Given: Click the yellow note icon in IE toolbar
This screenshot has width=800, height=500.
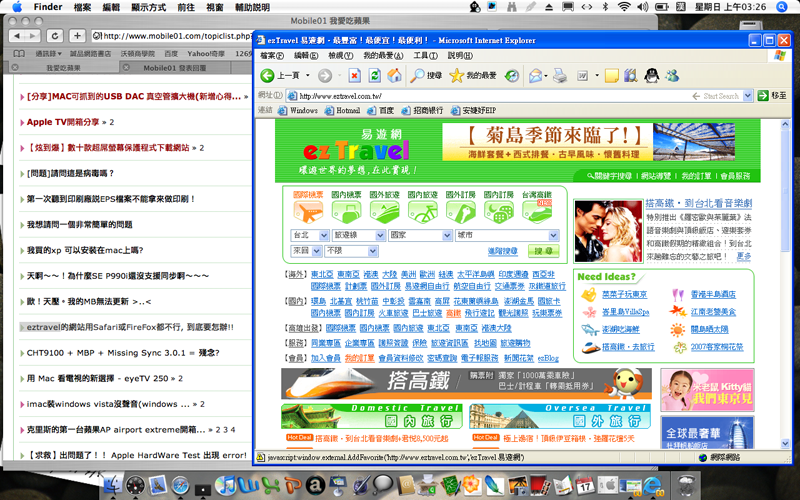Looking at the screenshot, I should (611, 76).
